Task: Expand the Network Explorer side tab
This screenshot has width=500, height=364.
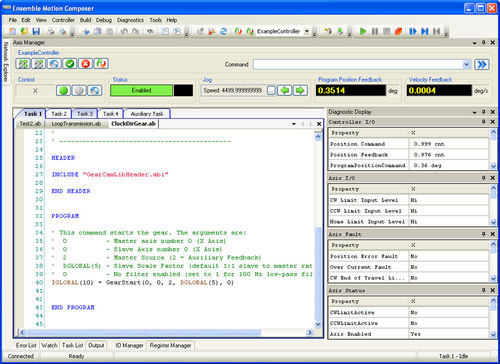Action: pos(5,62)
